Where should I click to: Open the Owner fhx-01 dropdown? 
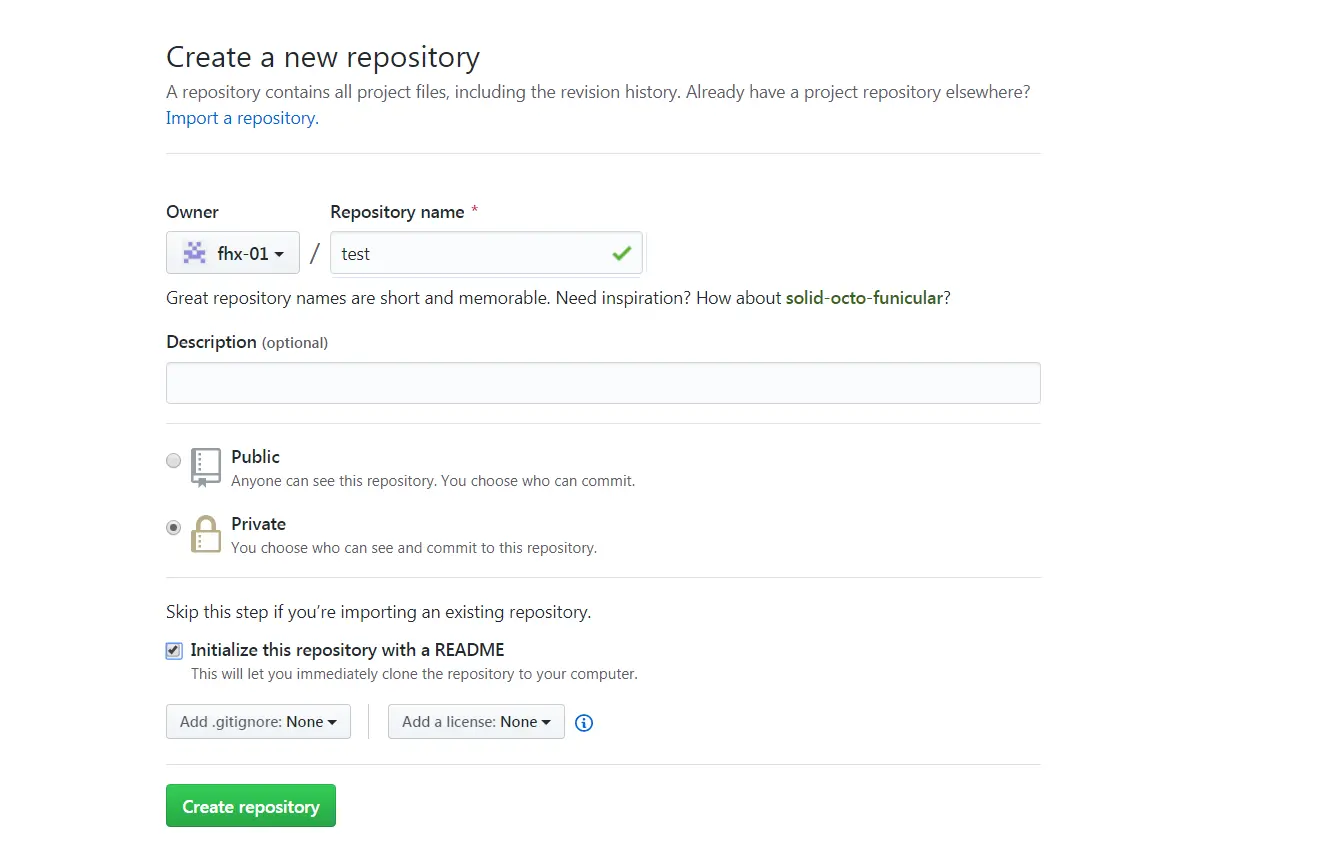coord(233,253)
